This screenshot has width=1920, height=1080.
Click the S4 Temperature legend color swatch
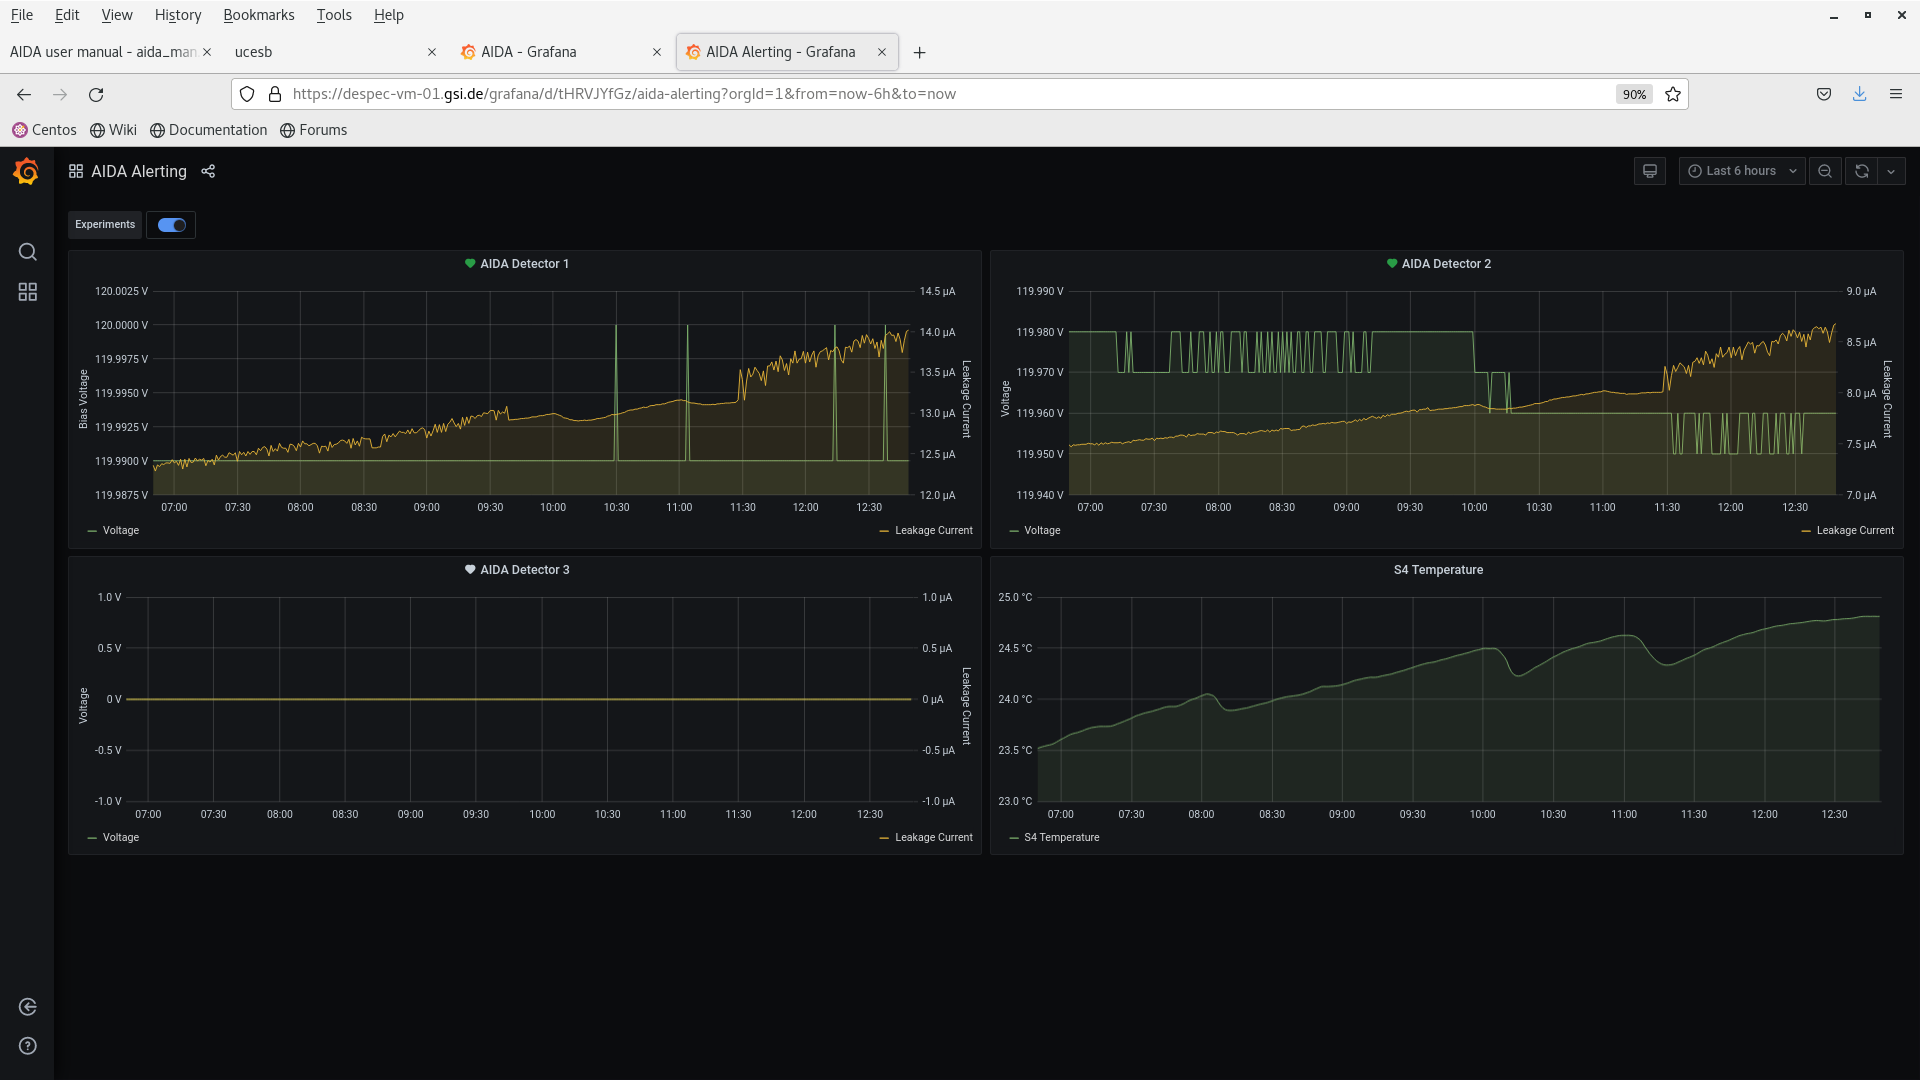coord(1014,838)
